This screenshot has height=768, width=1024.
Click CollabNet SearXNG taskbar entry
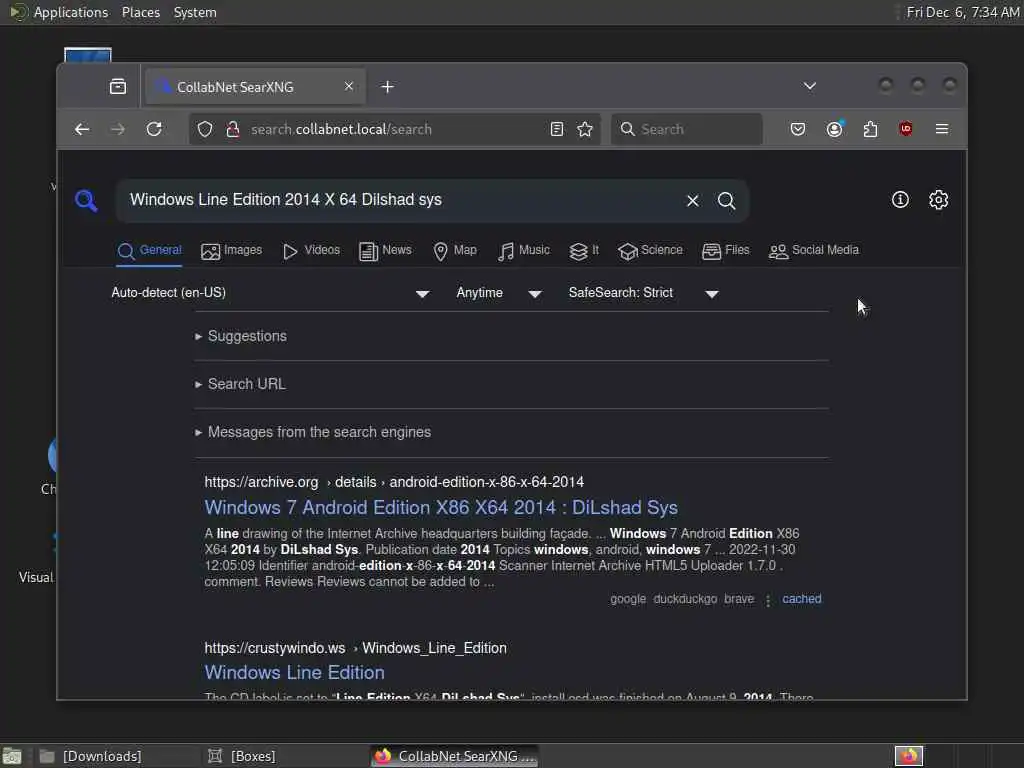point(455,756)
